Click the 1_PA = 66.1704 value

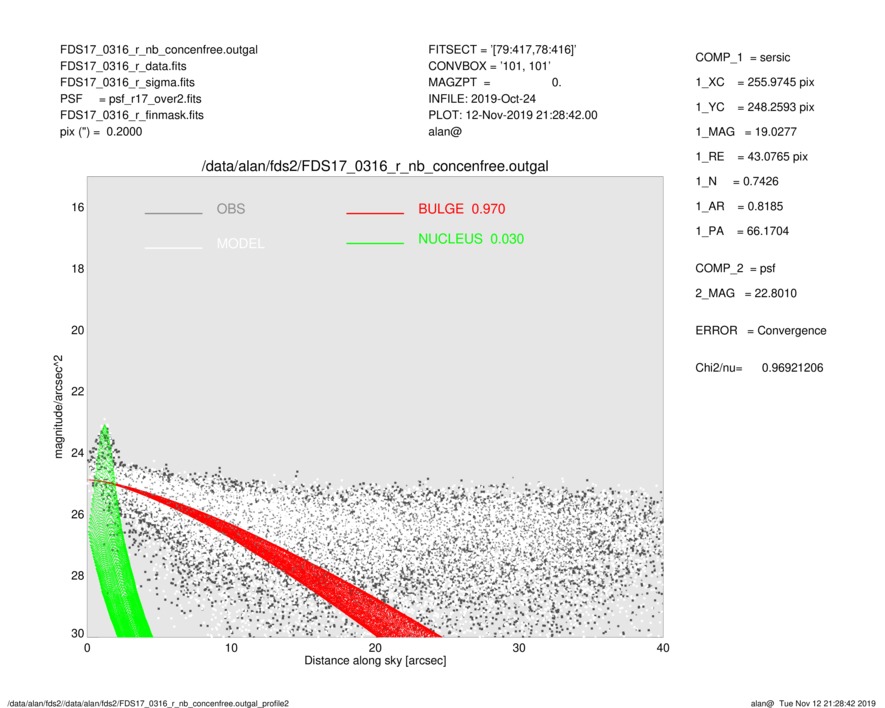742,231
